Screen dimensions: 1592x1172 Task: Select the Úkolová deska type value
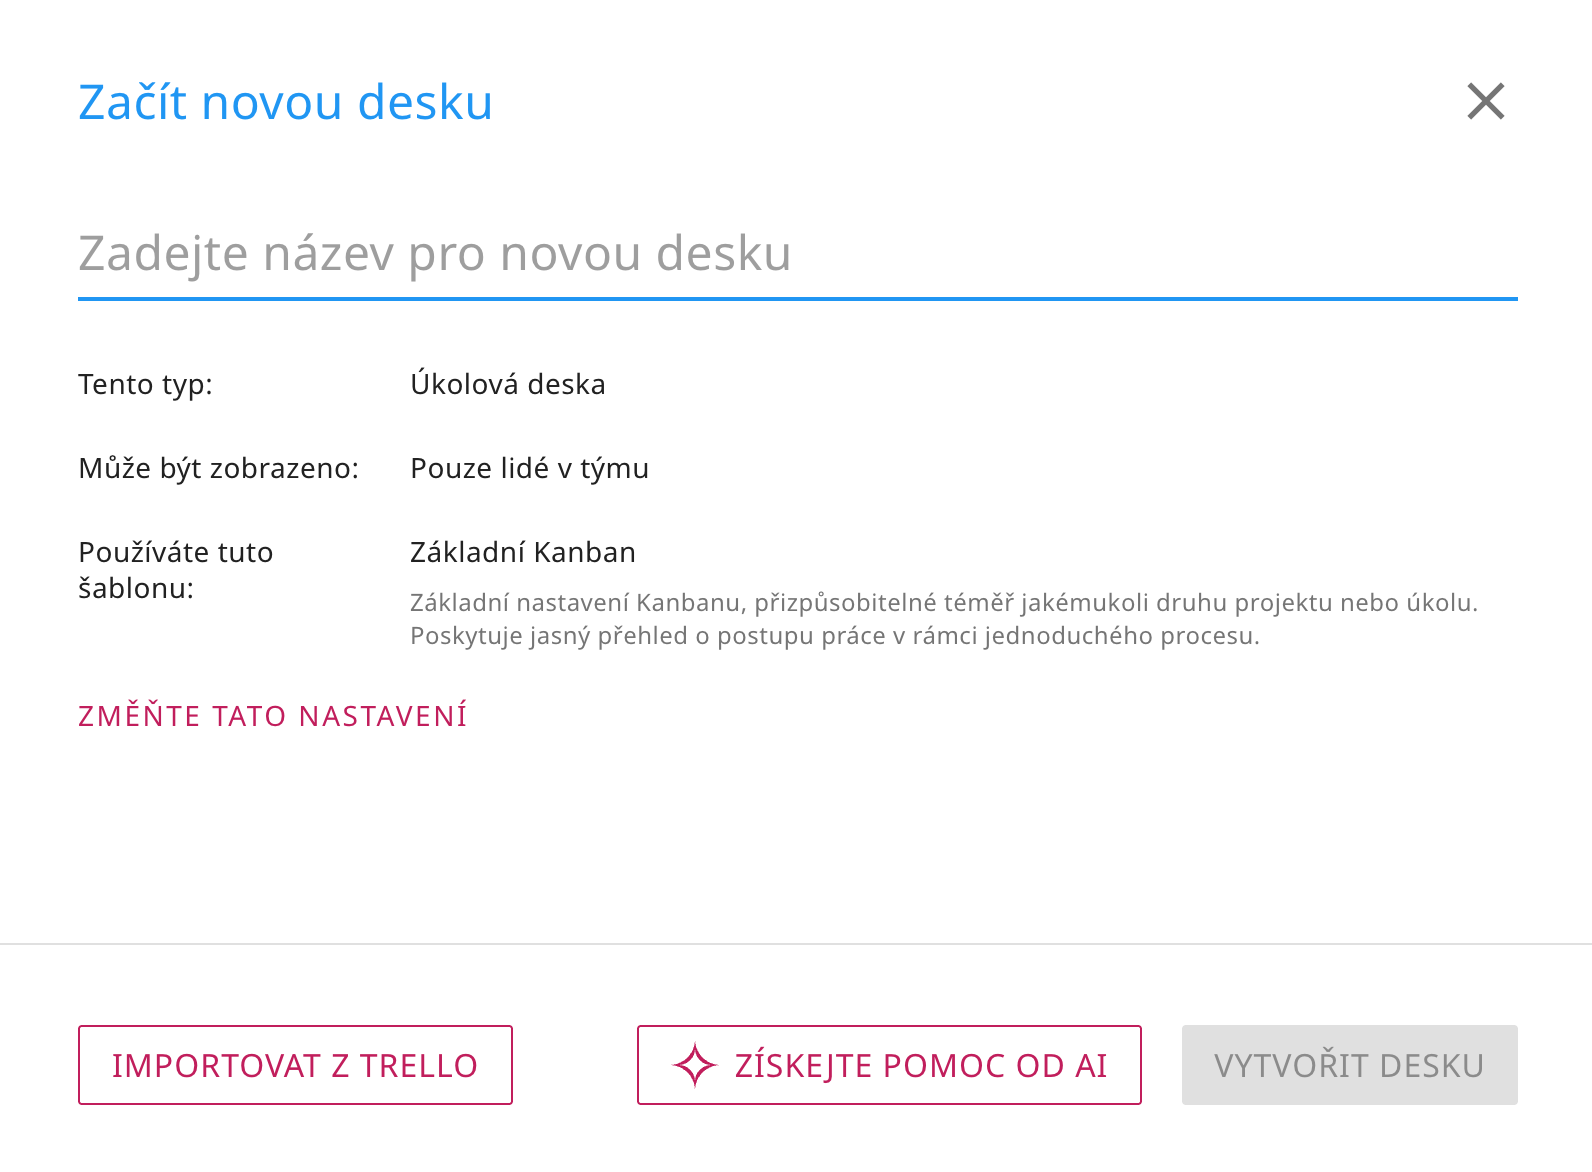(507, 385)
